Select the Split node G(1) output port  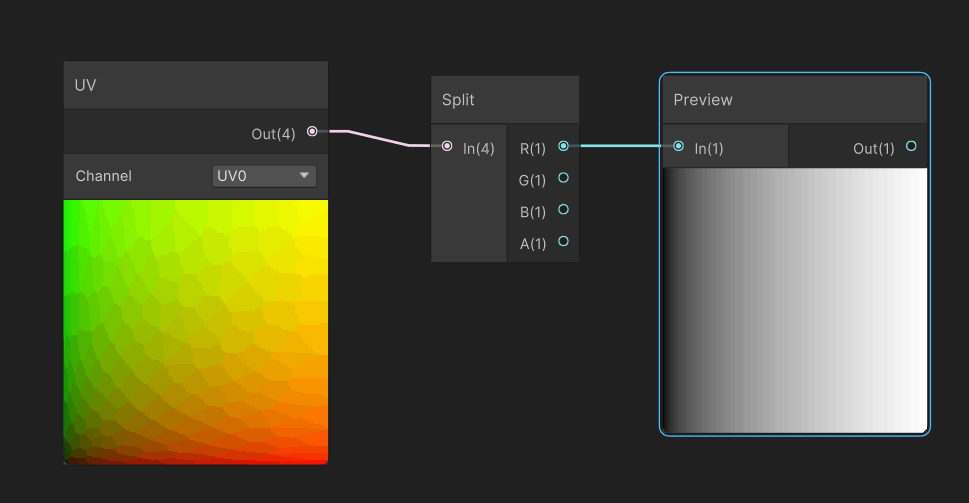point(563,178)
